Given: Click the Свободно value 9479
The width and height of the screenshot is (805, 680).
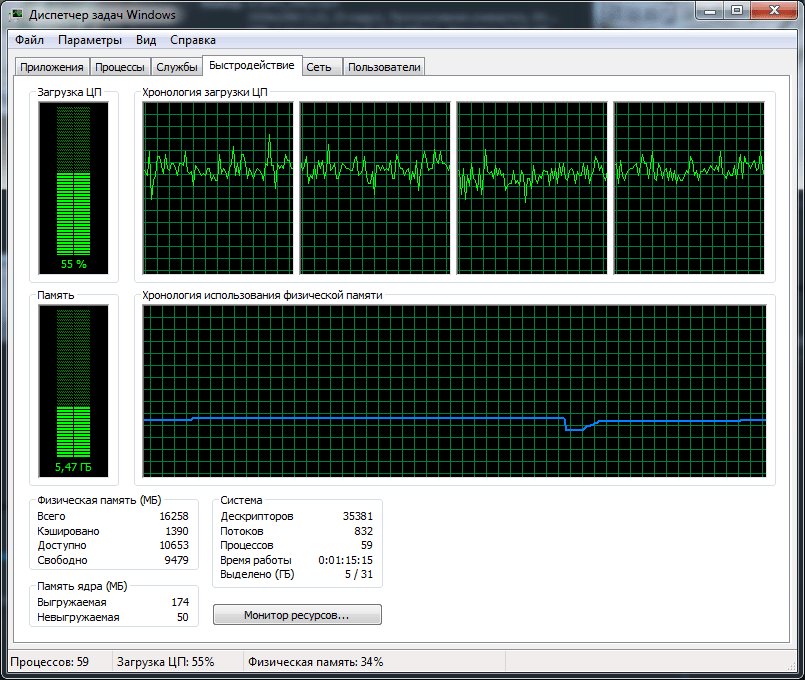Looking at the screenshot, I should point(177,560).
